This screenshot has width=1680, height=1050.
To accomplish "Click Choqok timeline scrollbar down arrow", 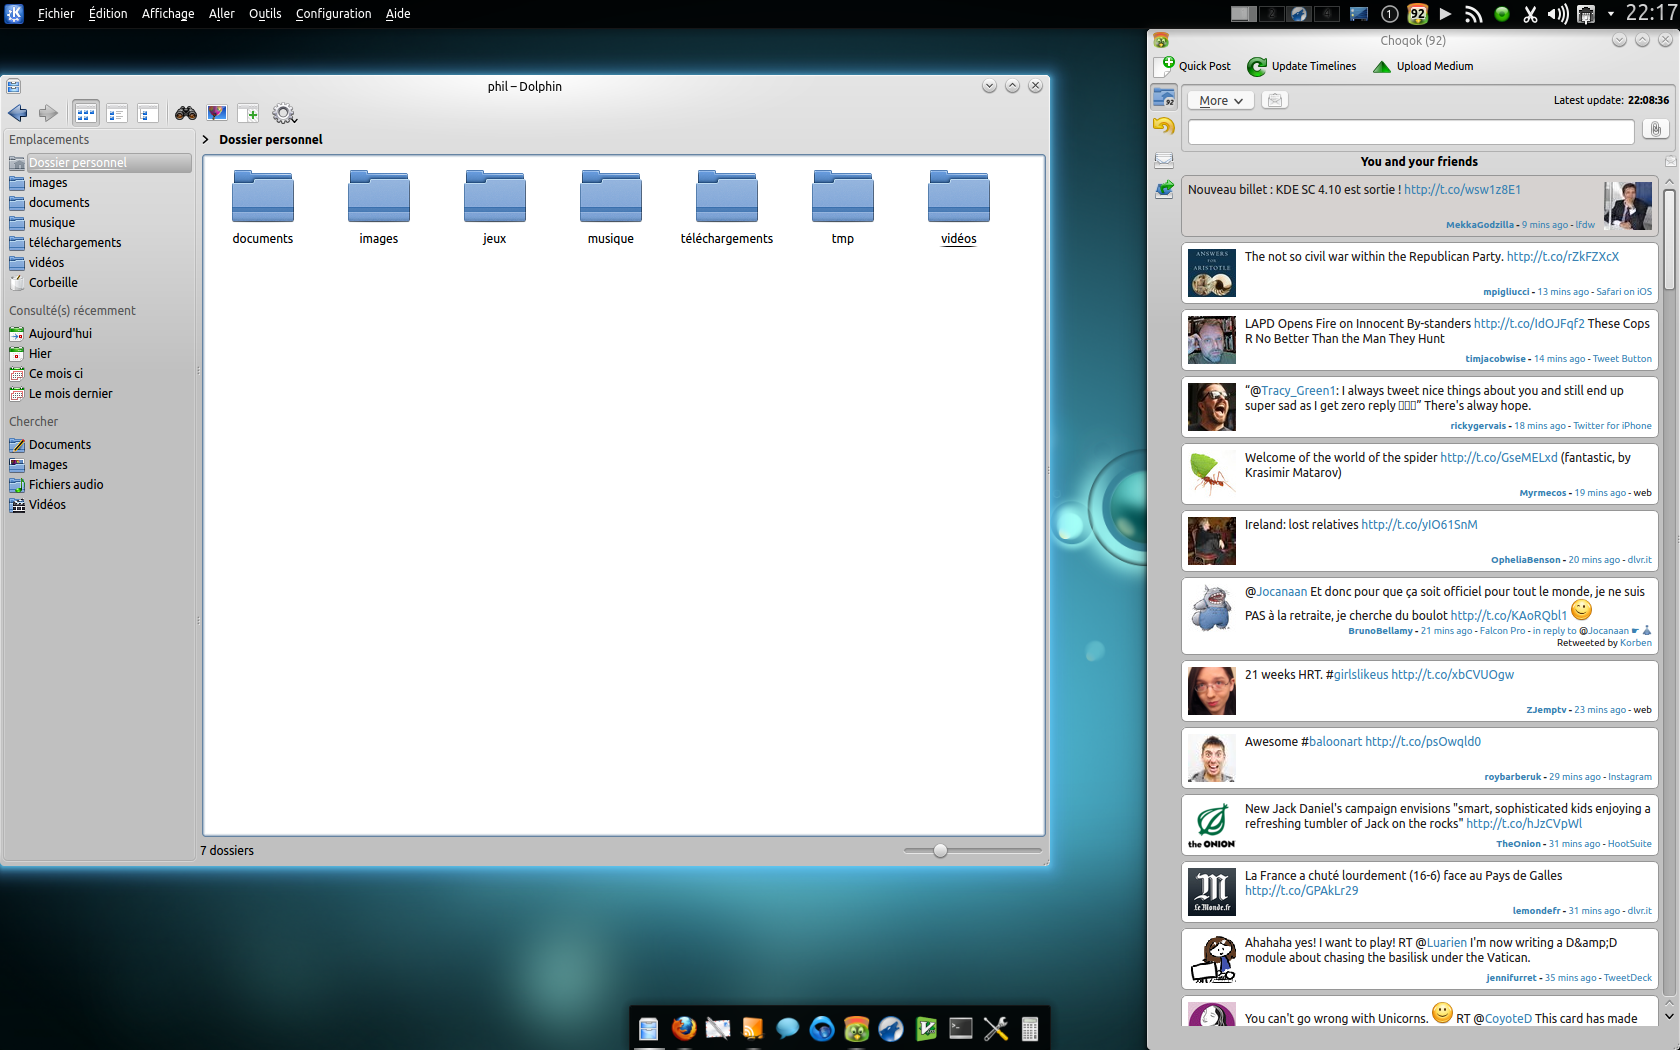I will point(1669,1015).
